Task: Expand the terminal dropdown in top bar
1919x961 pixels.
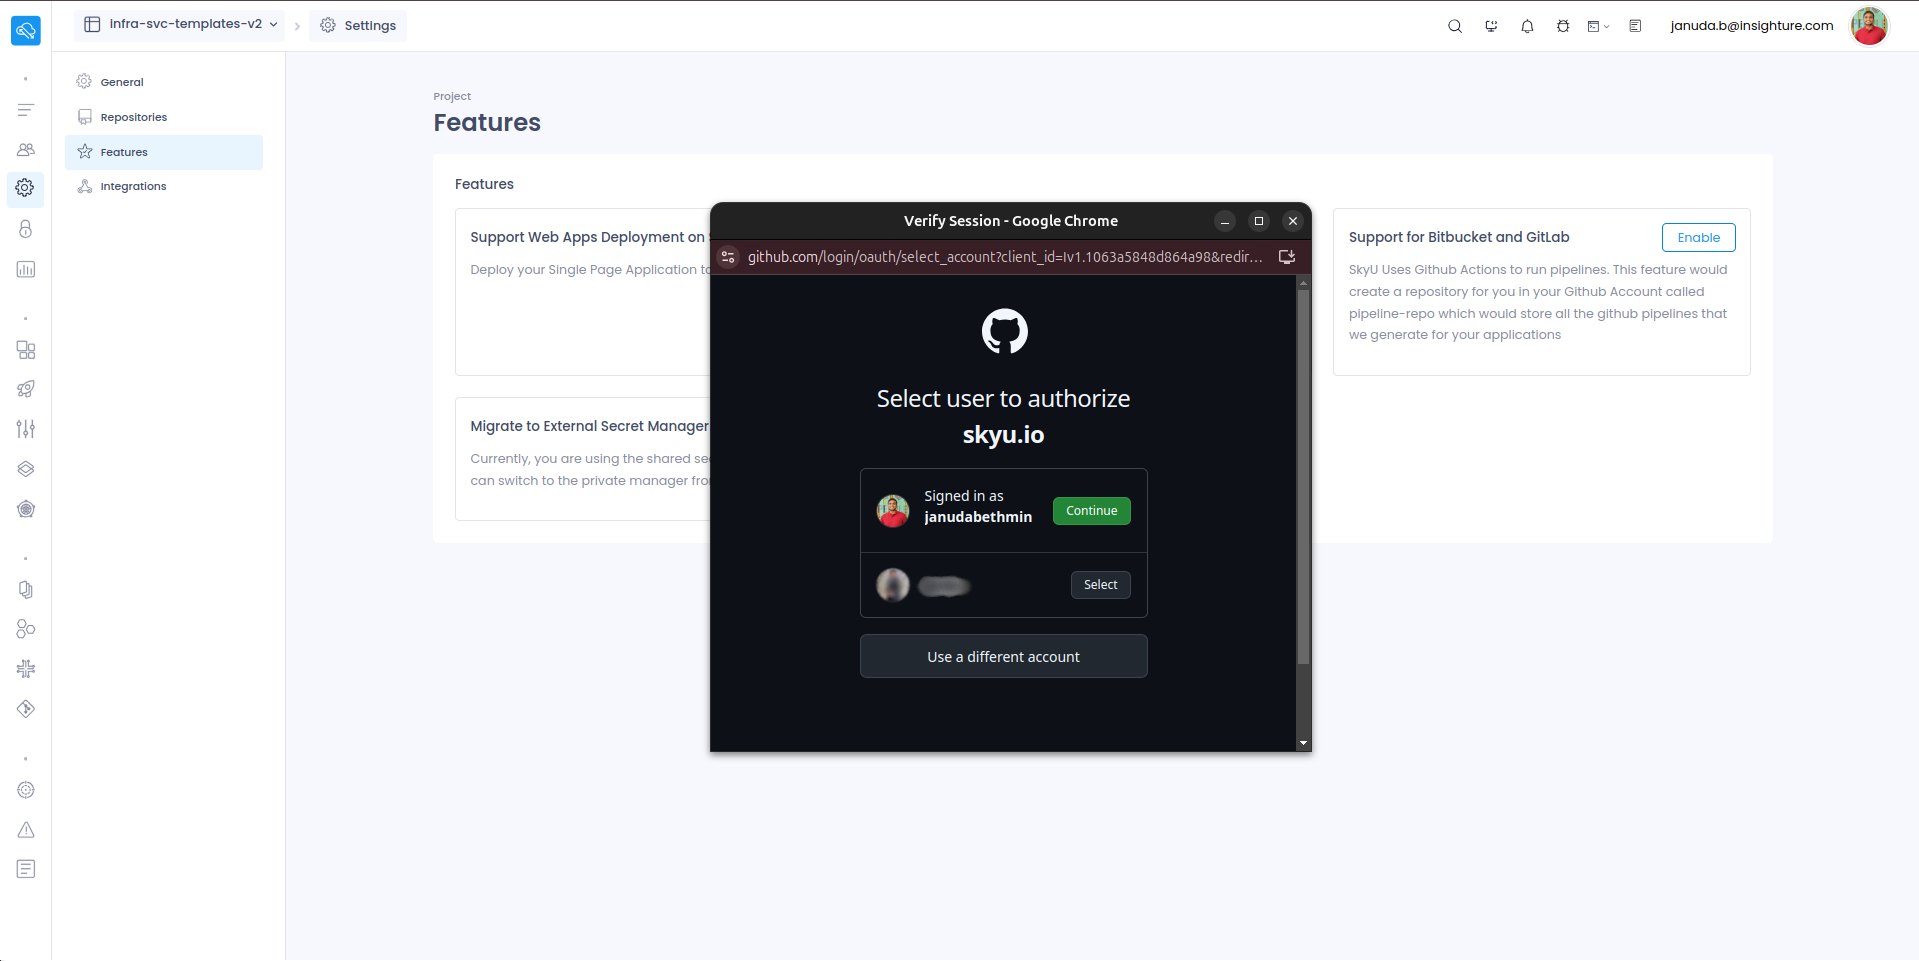Action: 1598,26
